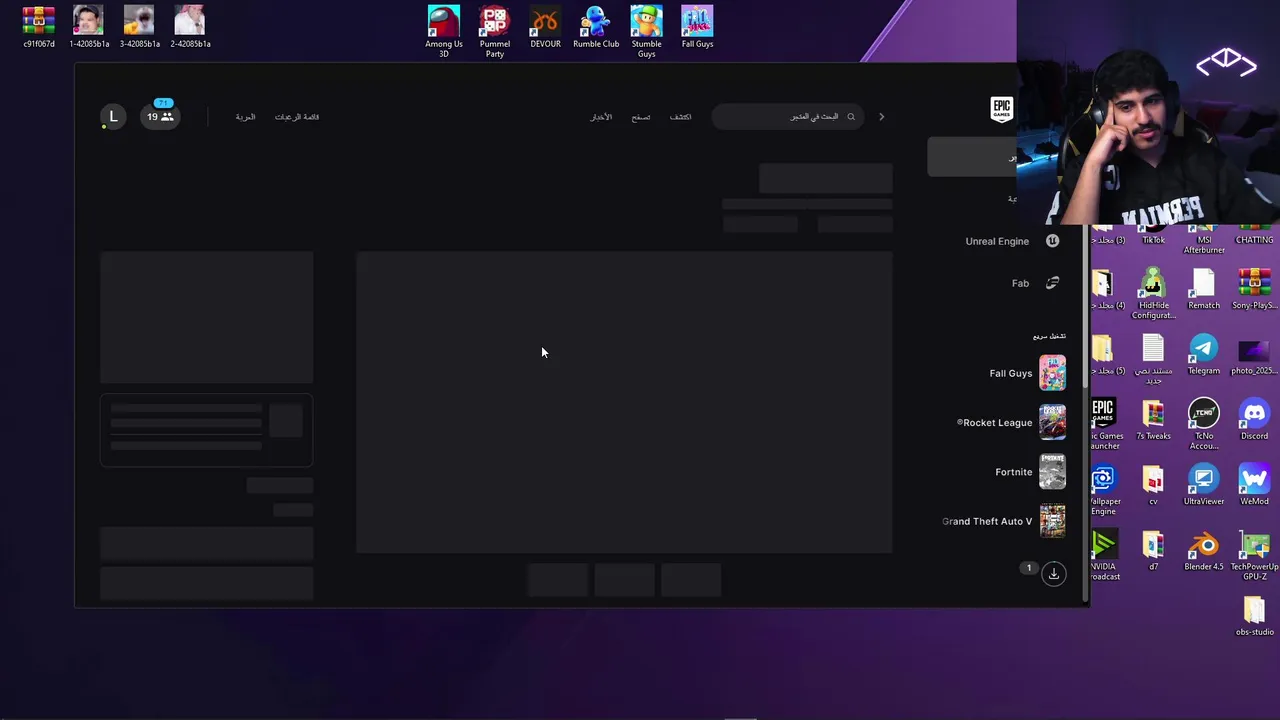
Task: Select the obs-studio folder on the desktop
Action: [x=1254, y=615]
